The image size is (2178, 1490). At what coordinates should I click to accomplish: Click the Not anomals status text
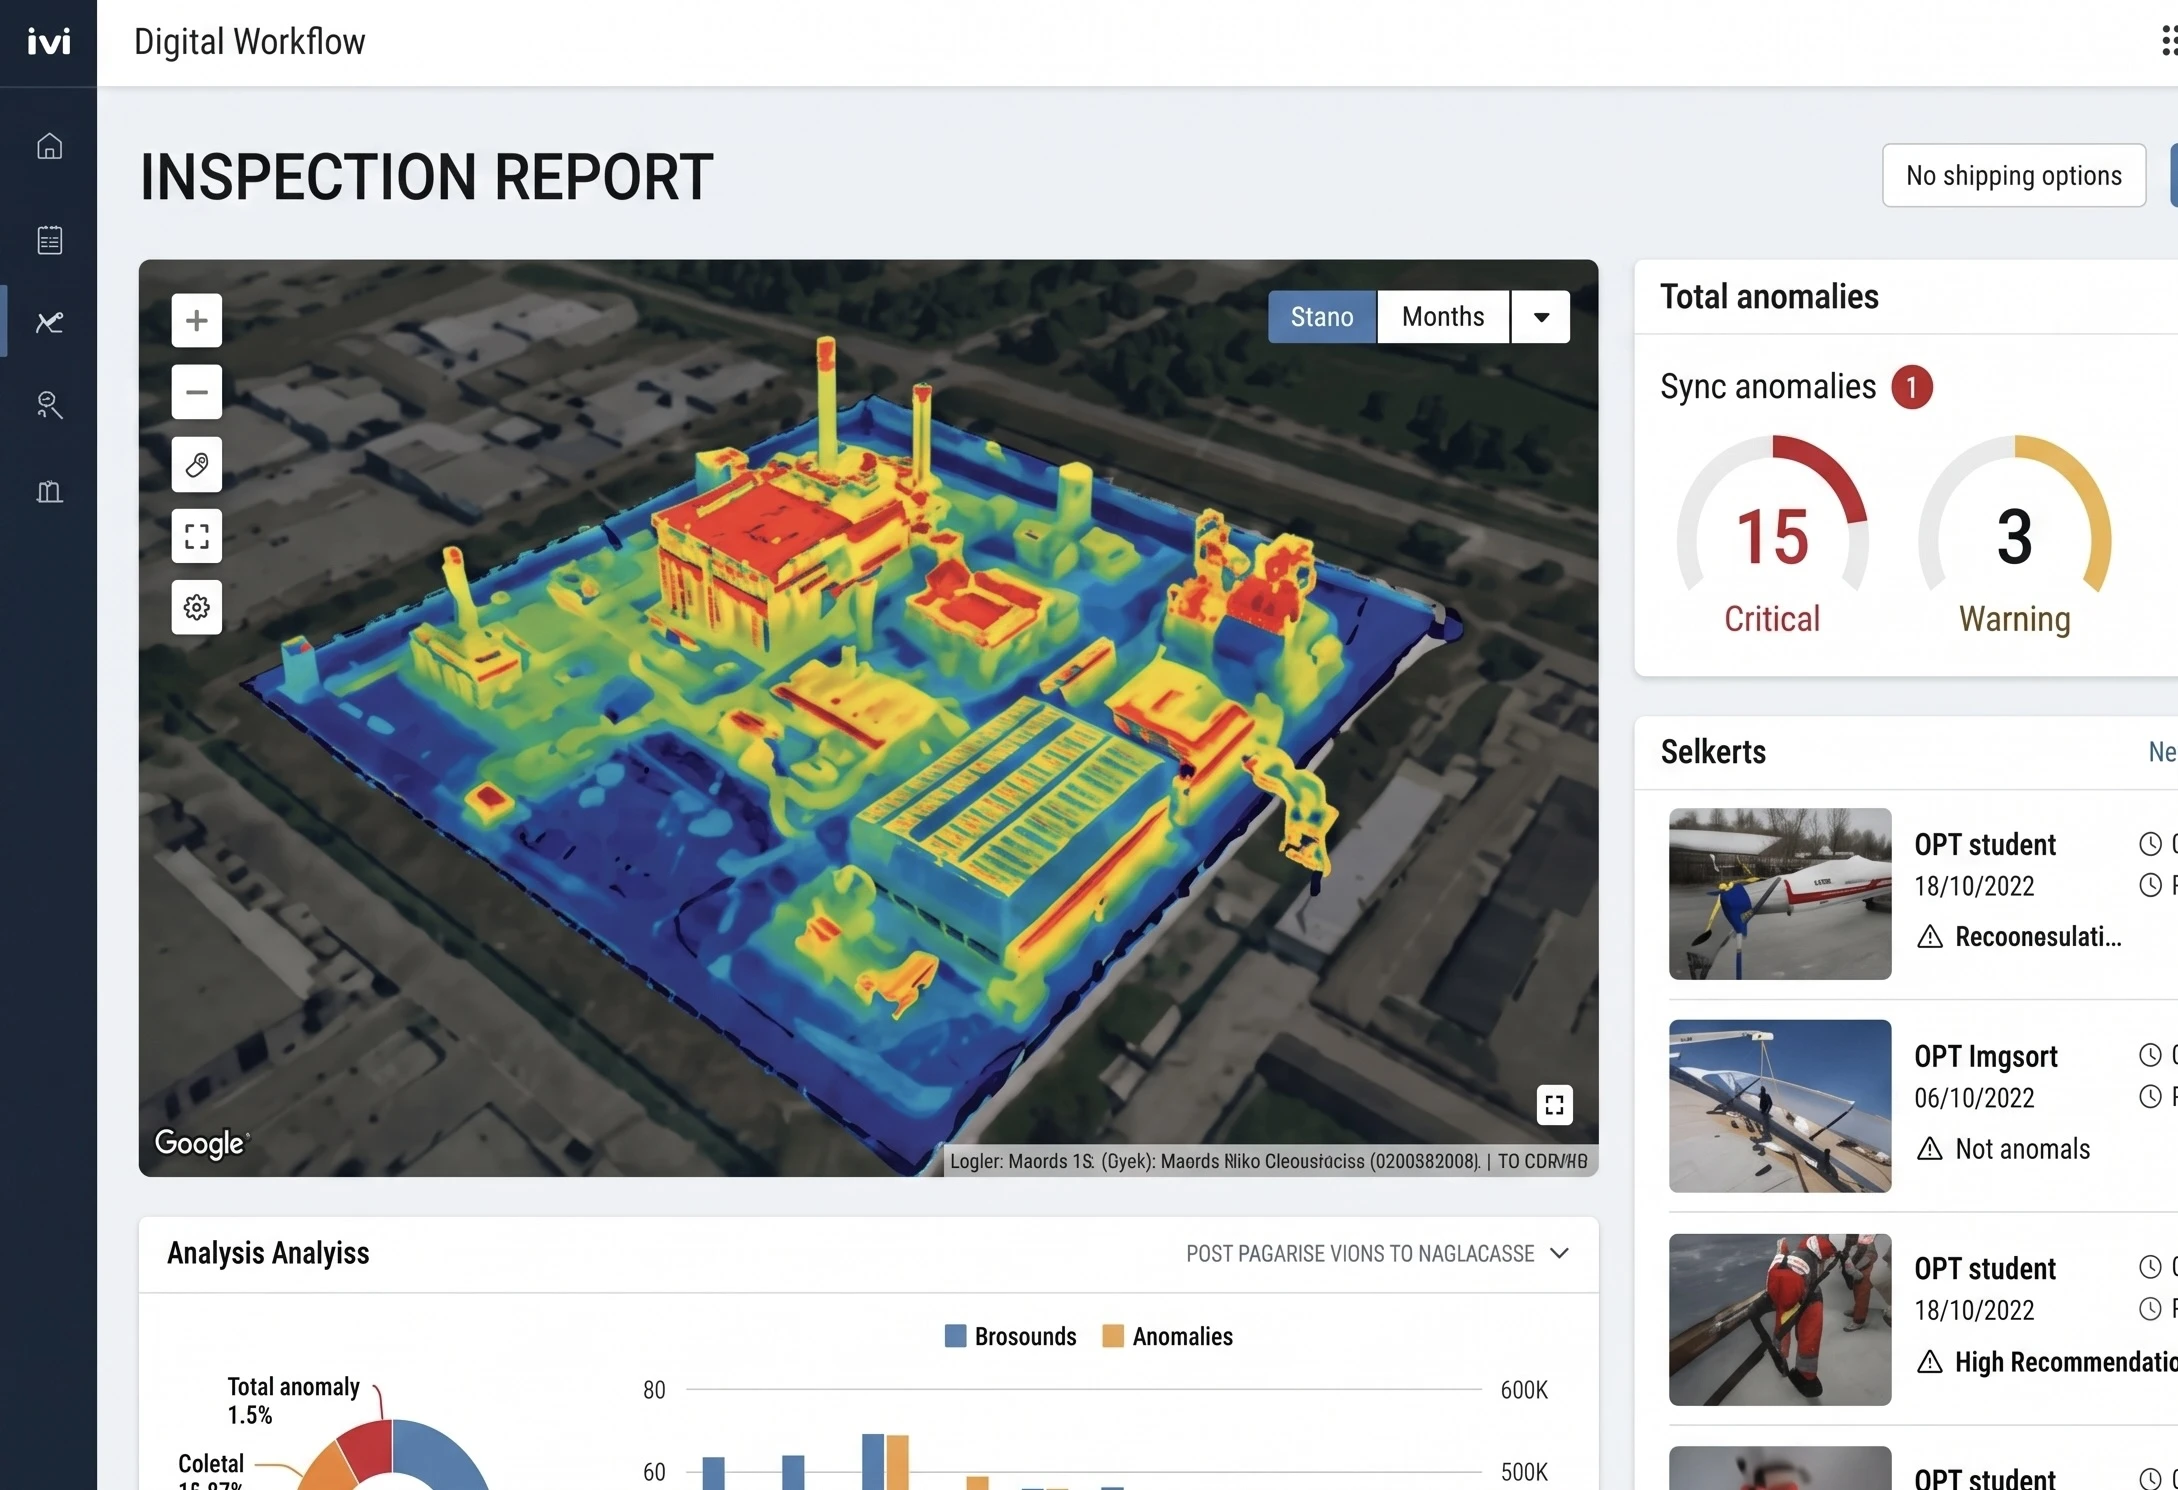tap(2022, 1149)
